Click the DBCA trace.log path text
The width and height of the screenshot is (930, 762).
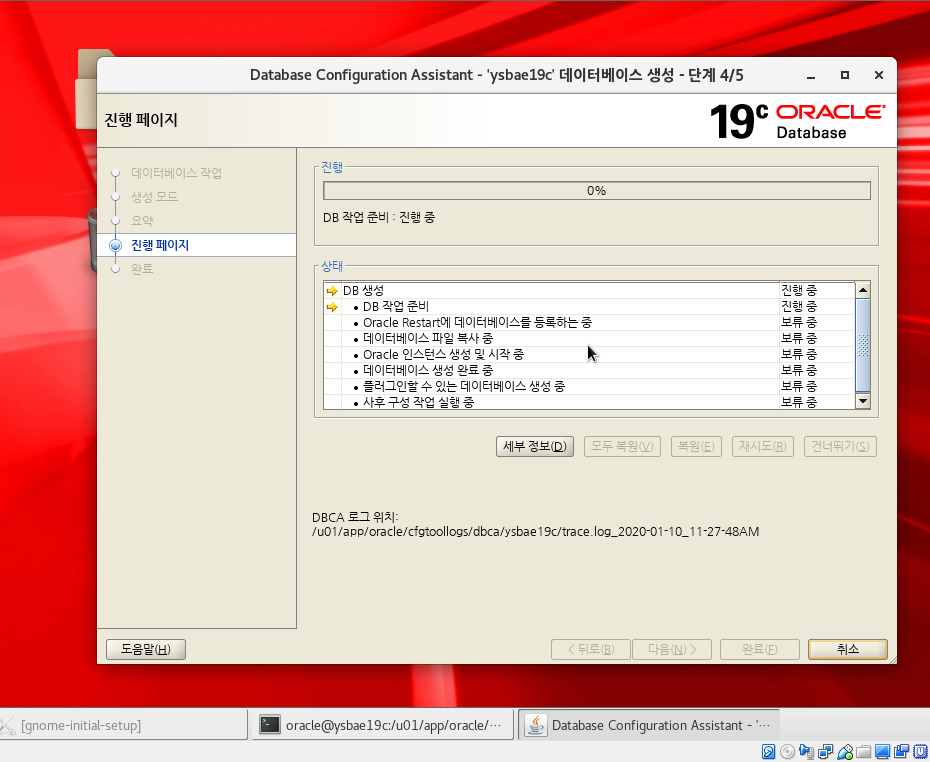(536, 531)
